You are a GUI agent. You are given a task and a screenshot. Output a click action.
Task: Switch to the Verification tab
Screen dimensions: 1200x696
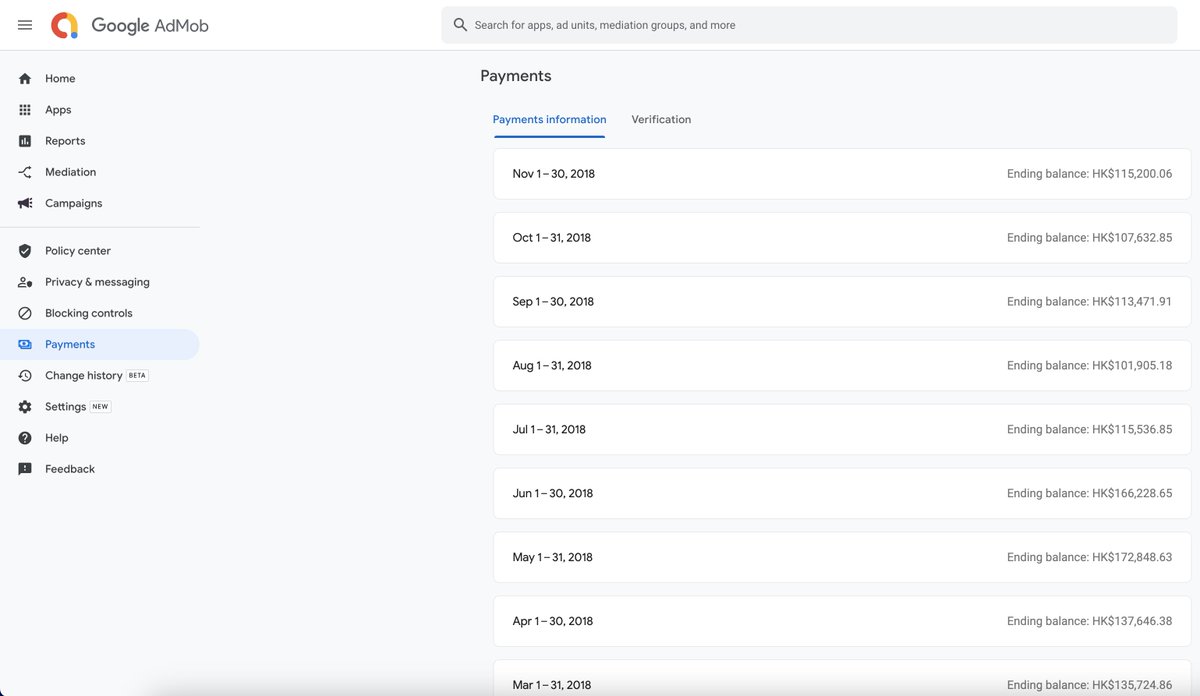pyautogui.click(x=660, y=119)
